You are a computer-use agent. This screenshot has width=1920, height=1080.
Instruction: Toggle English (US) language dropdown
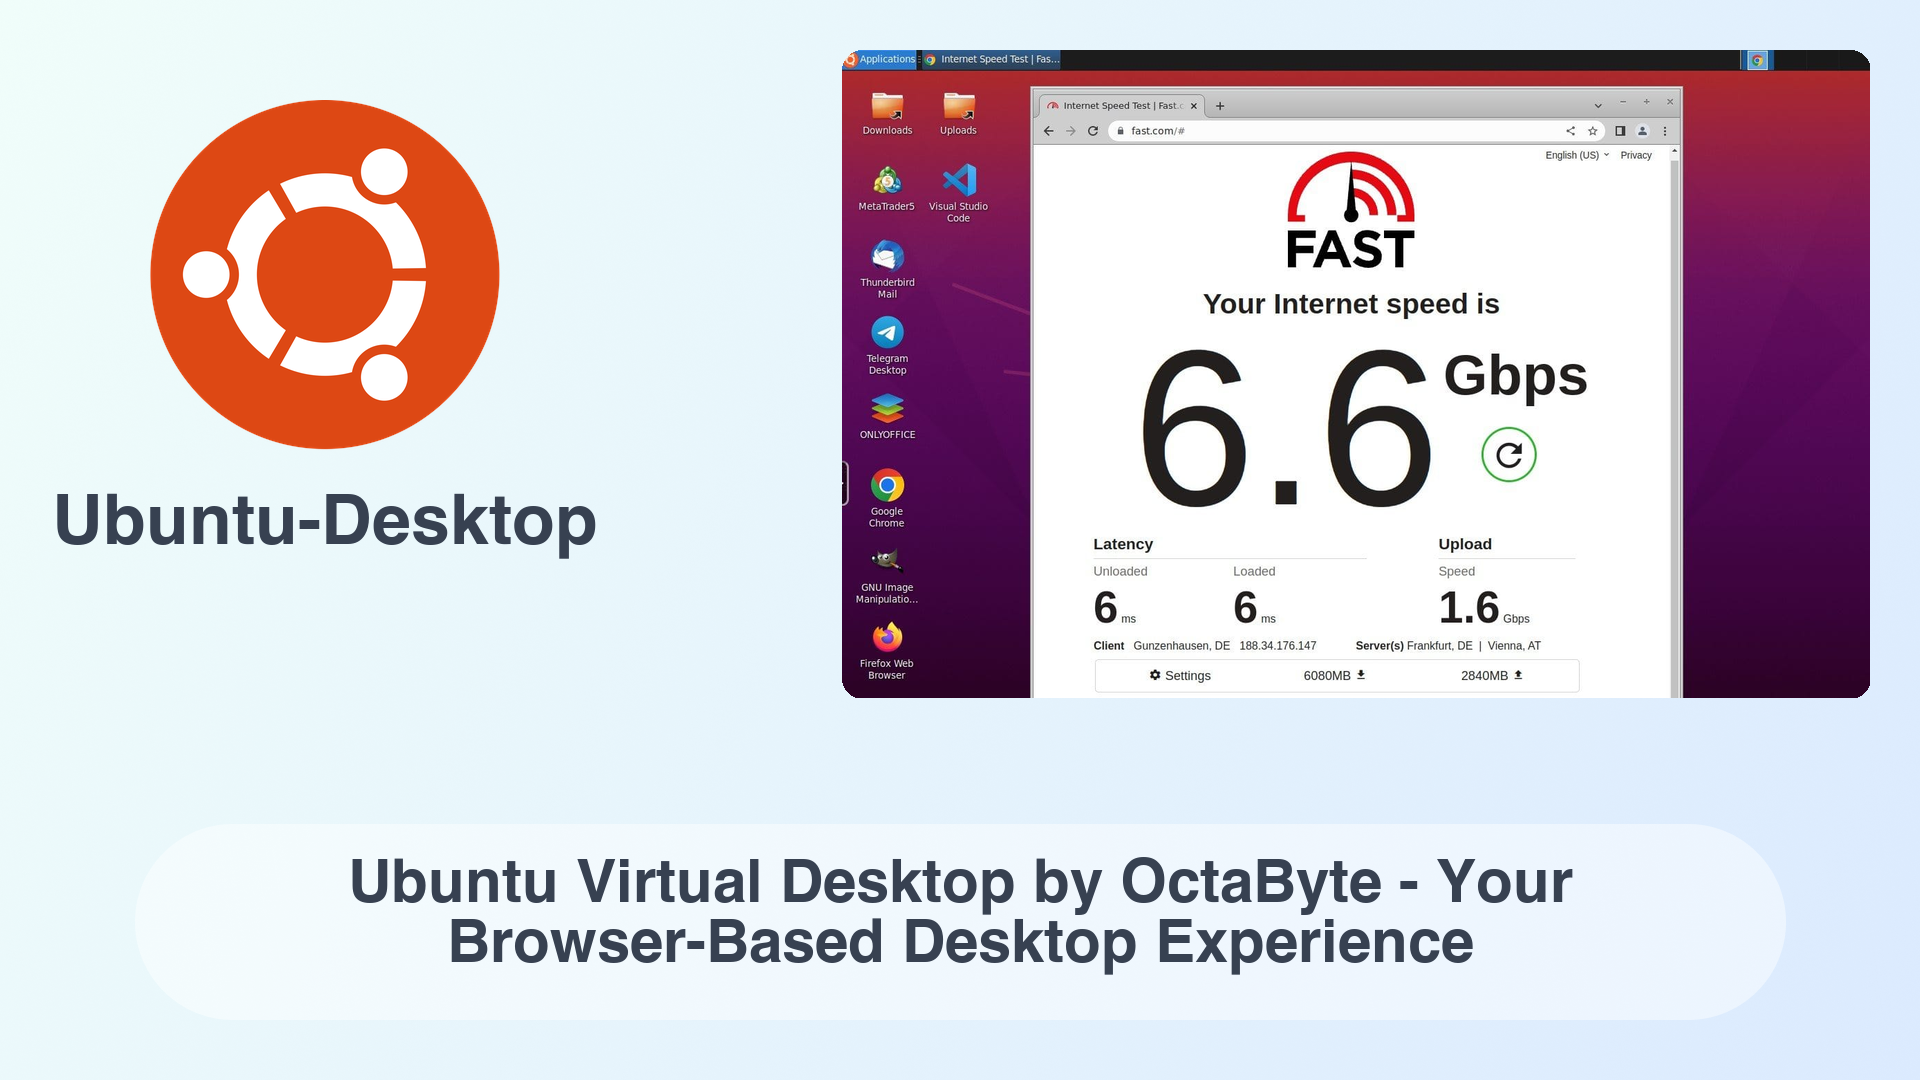point(1577,154)
